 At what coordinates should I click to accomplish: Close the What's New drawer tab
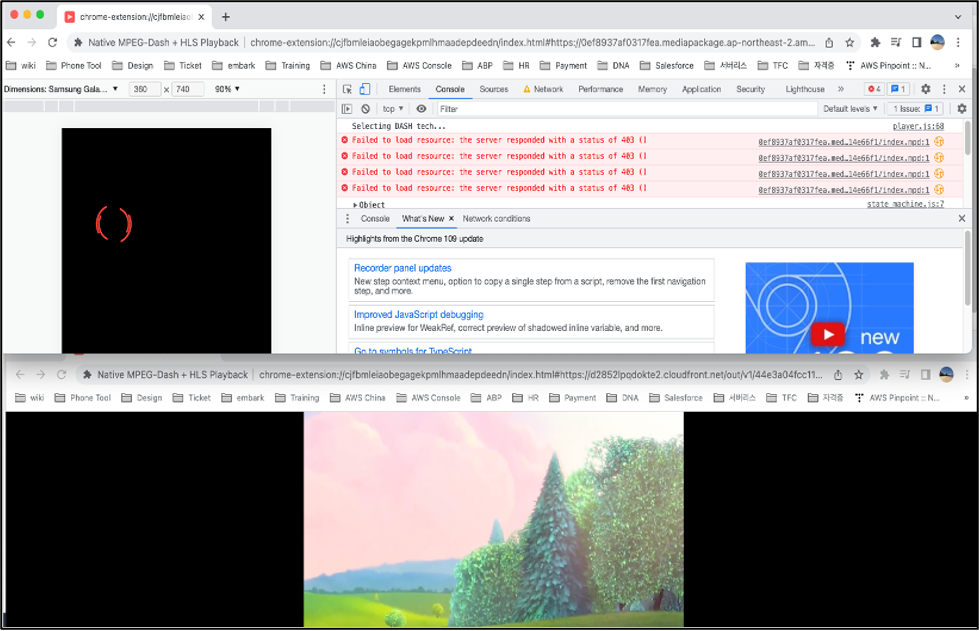pyautogui.click(x=451, y=218)
